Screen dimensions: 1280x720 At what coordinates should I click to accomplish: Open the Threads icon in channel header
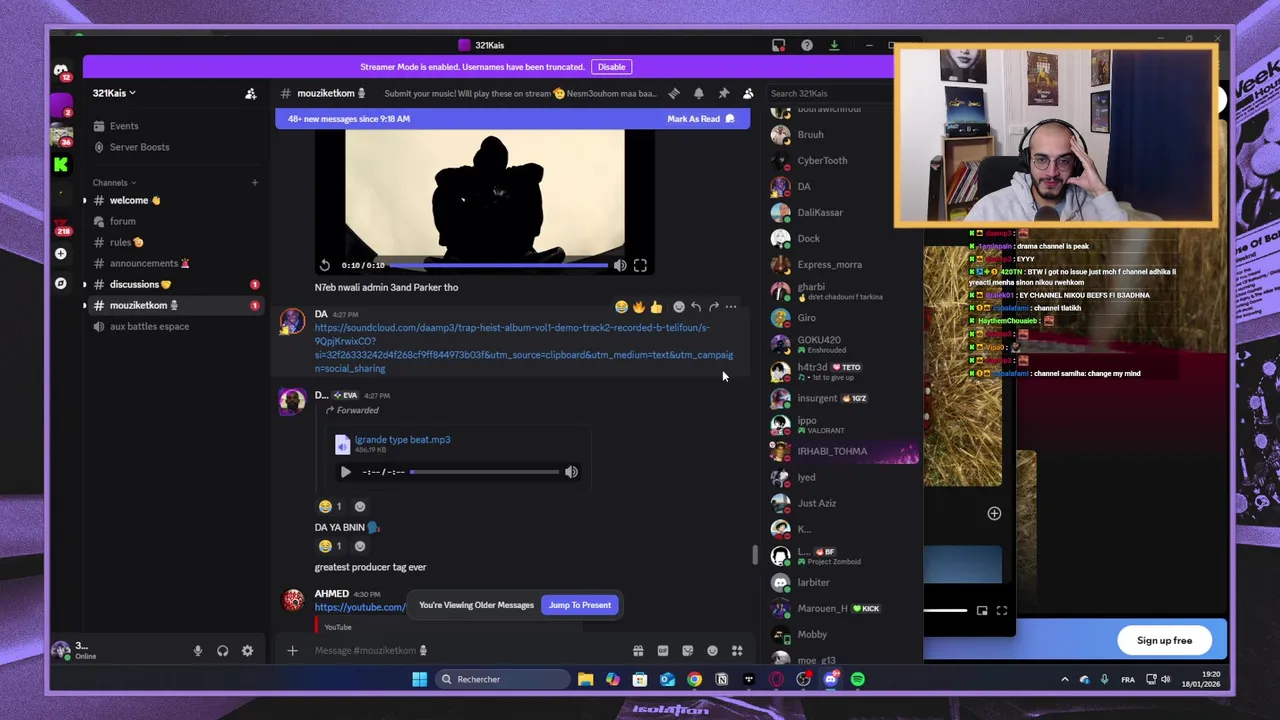pos(674,93)
